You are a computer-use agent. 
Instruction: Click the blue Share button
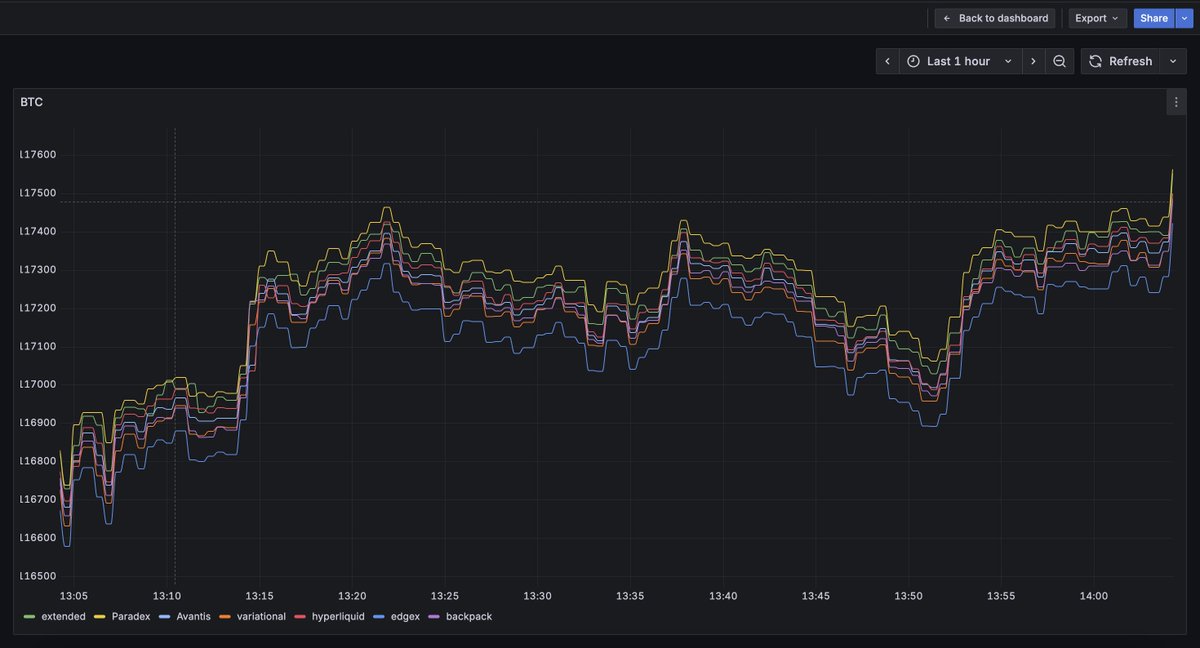pos(1153,18)
